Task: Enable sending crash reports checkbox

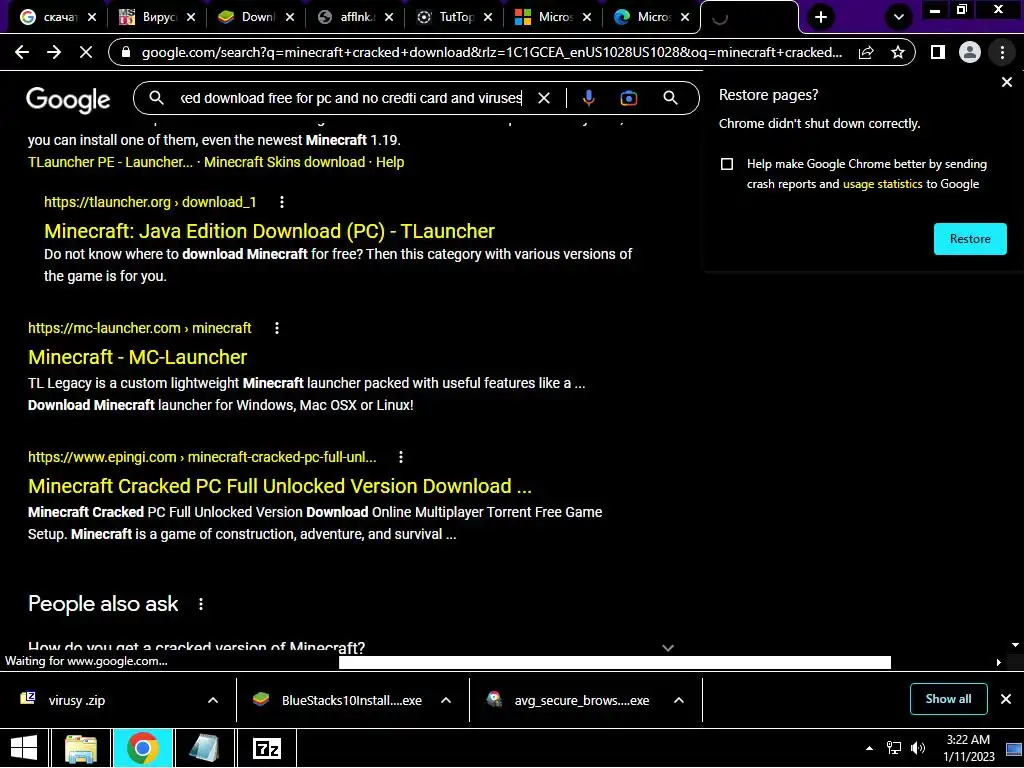Action: [727, 164]
